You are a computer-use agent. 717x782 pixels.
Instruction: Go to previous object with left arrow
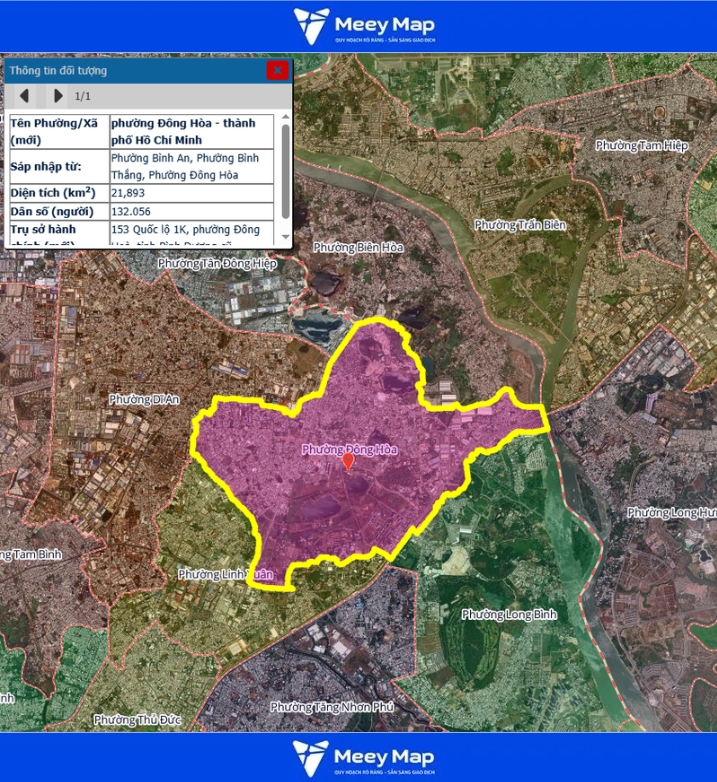tap(25, 96)
